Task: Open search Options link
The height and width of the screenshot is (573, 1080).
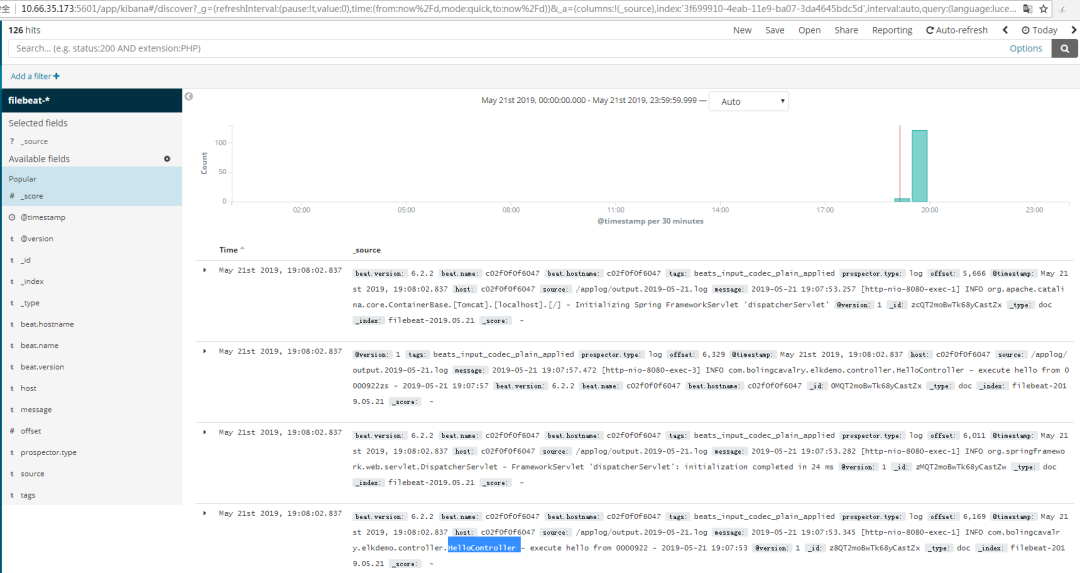Action: click(1026, 48)
